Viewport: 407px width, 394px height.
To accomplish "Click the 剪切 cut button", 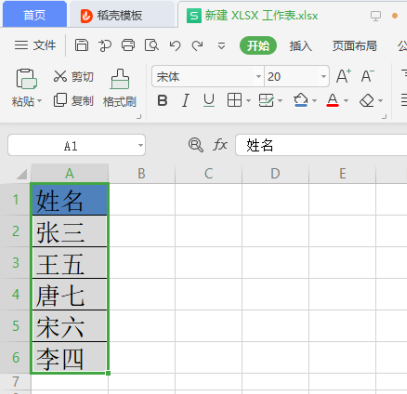I will tap(74, 77).
